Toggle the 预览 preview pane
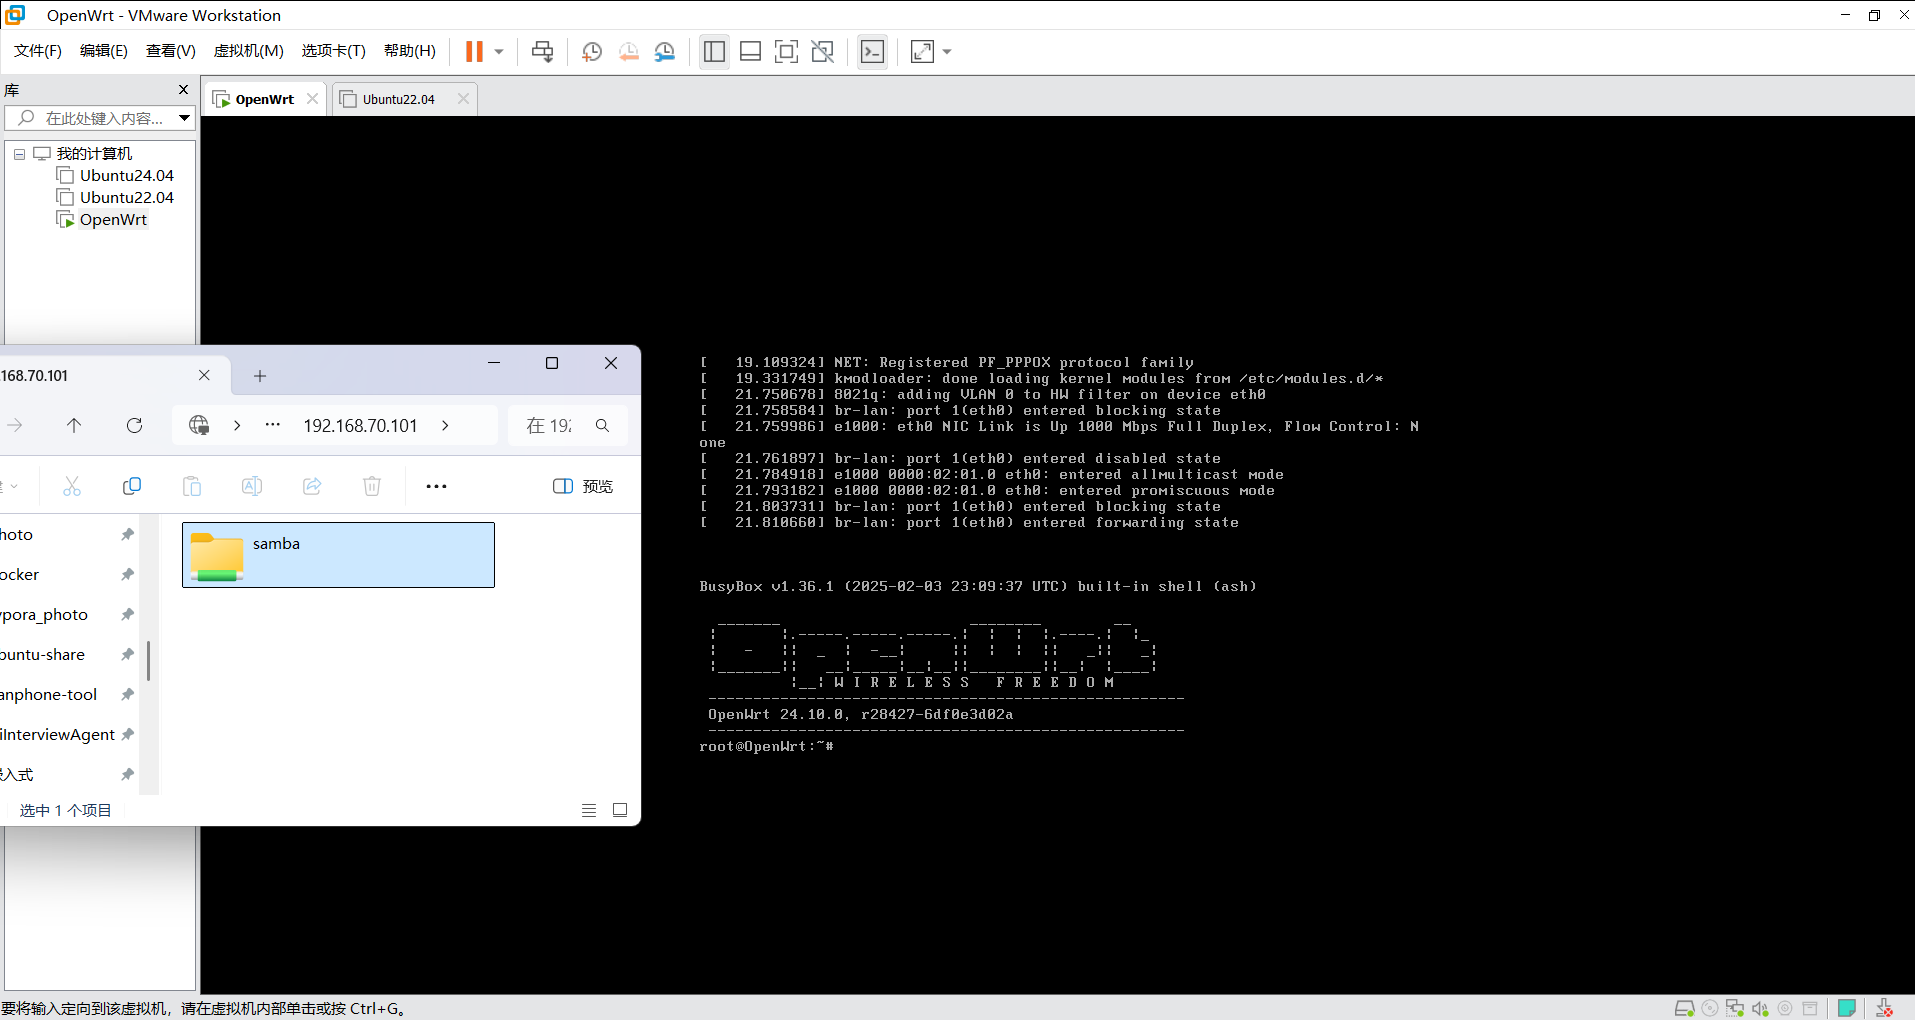Viewport: 1915px width, 1020px height. click(x=583, y=486)
